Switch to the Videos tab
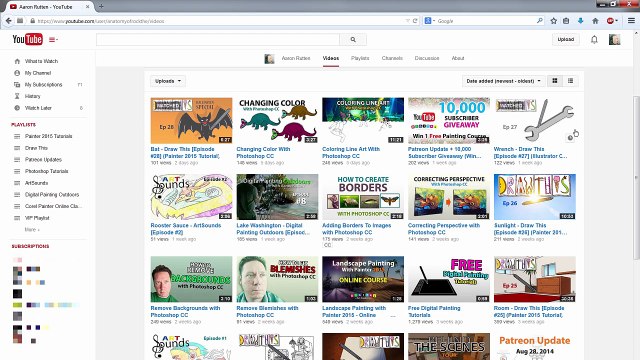640x360 pixels. click(x=331, y=58)
